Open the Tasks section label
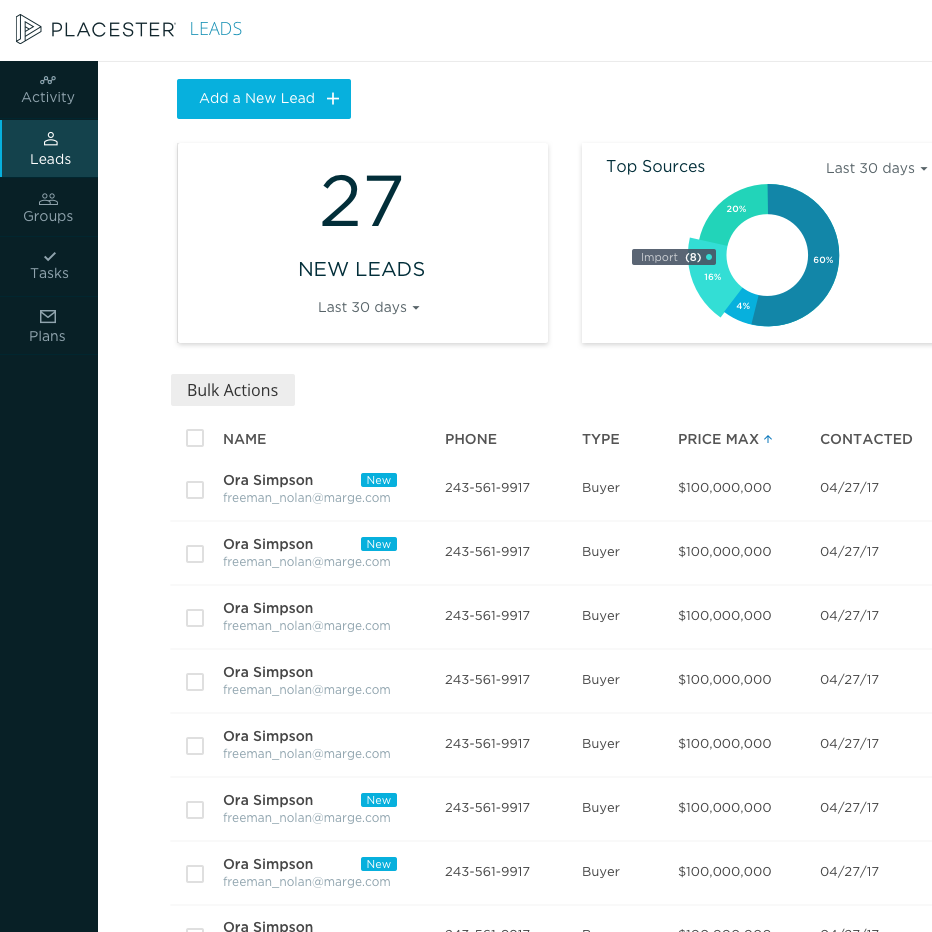The image size is (932, 932). point(49,273)
